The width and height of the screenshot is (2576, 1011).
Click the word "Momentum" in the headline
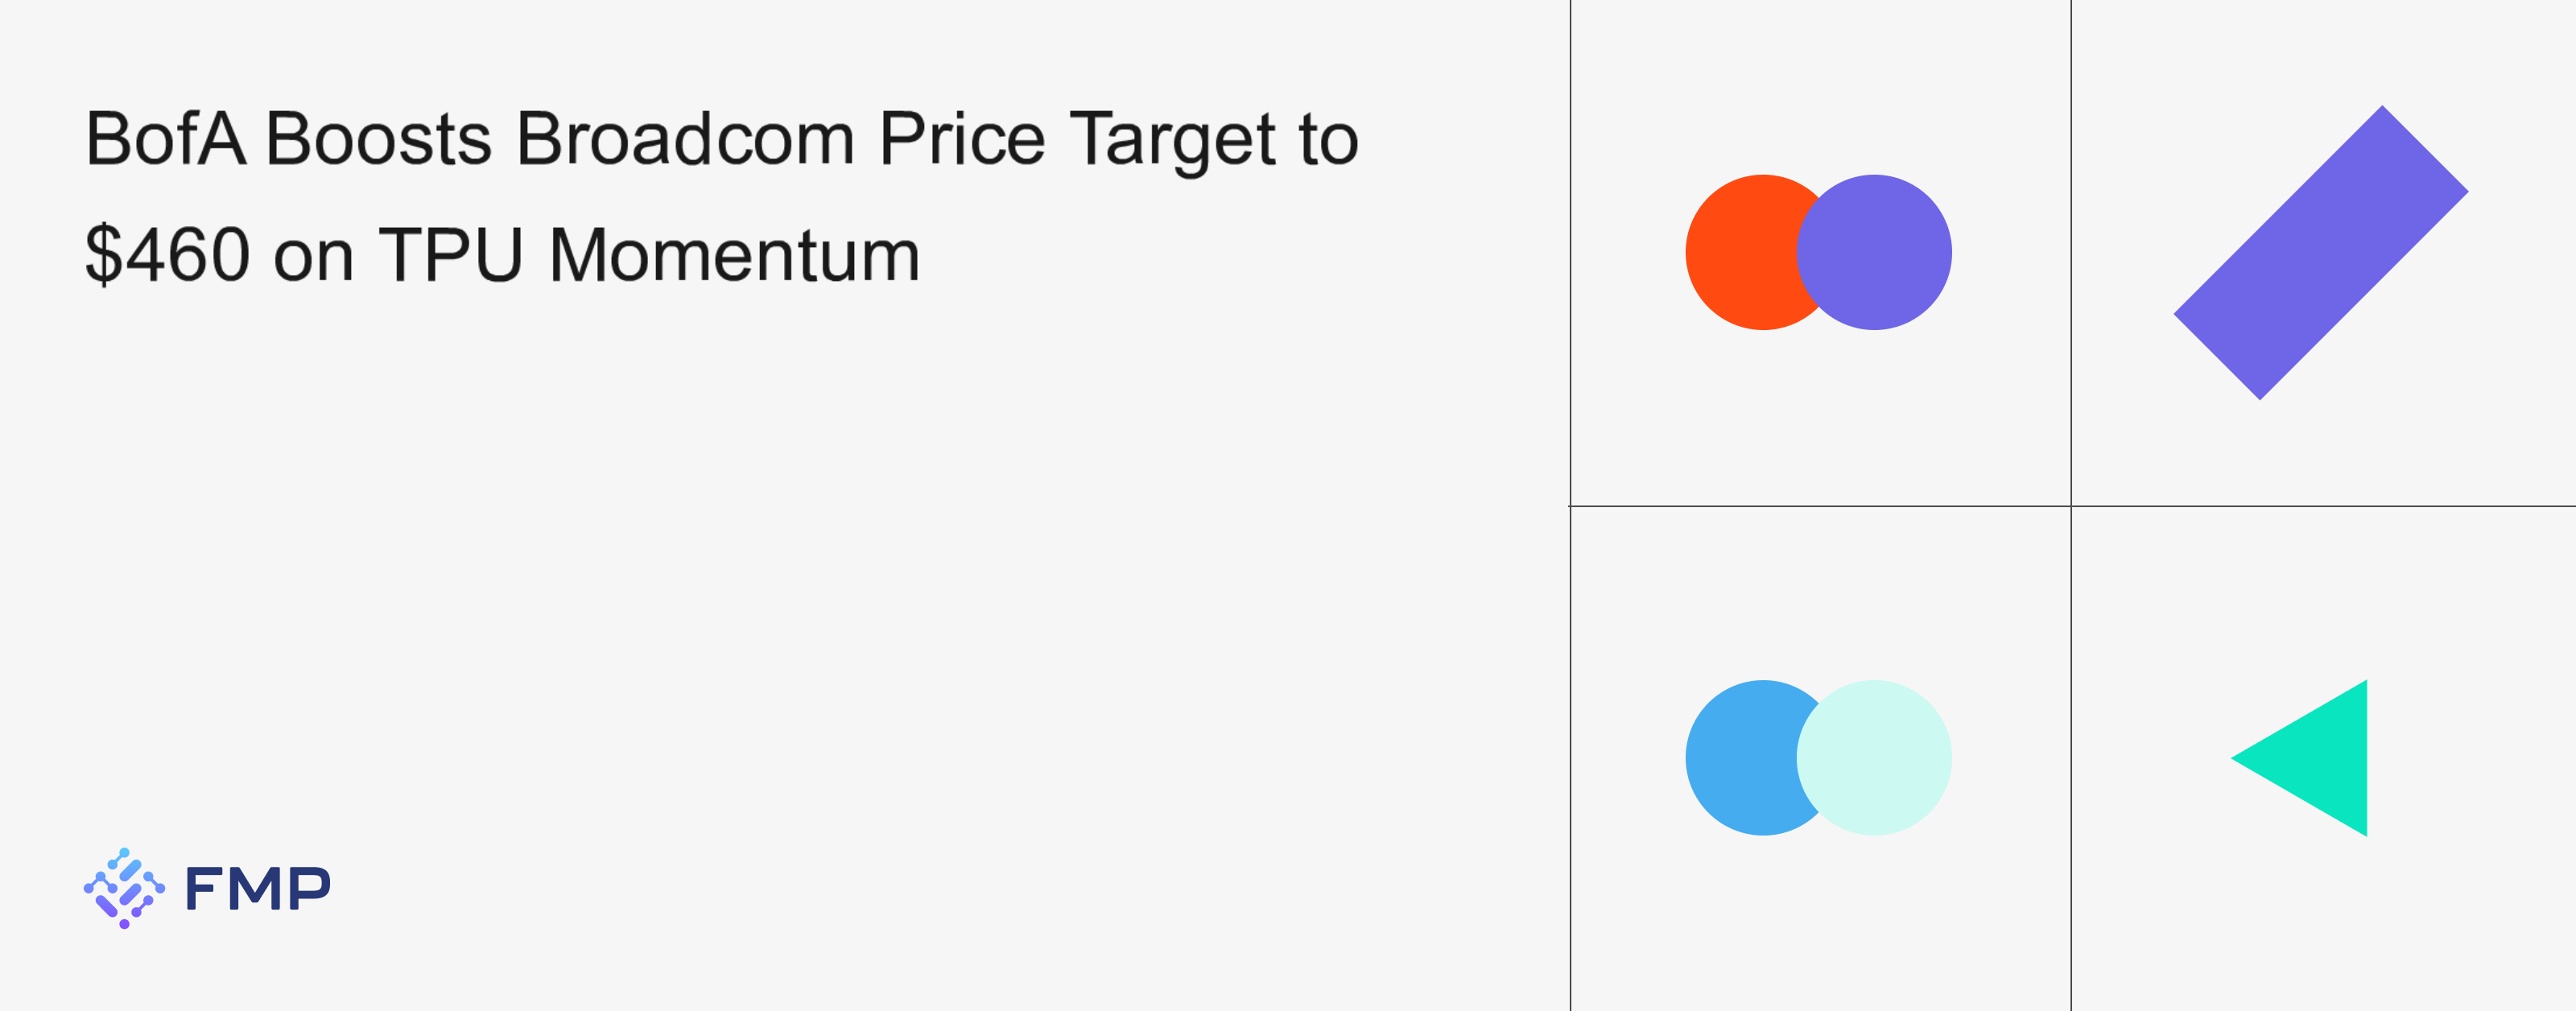pos(734,255)
